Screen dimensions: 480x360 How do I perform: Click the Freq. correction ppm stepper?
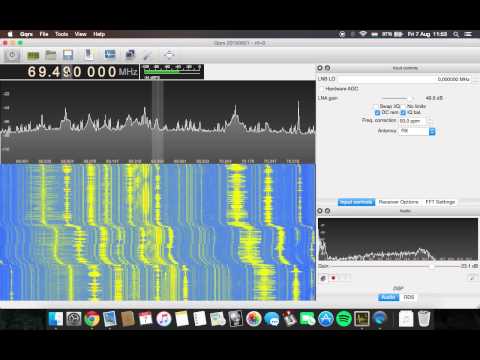(429, 121)
